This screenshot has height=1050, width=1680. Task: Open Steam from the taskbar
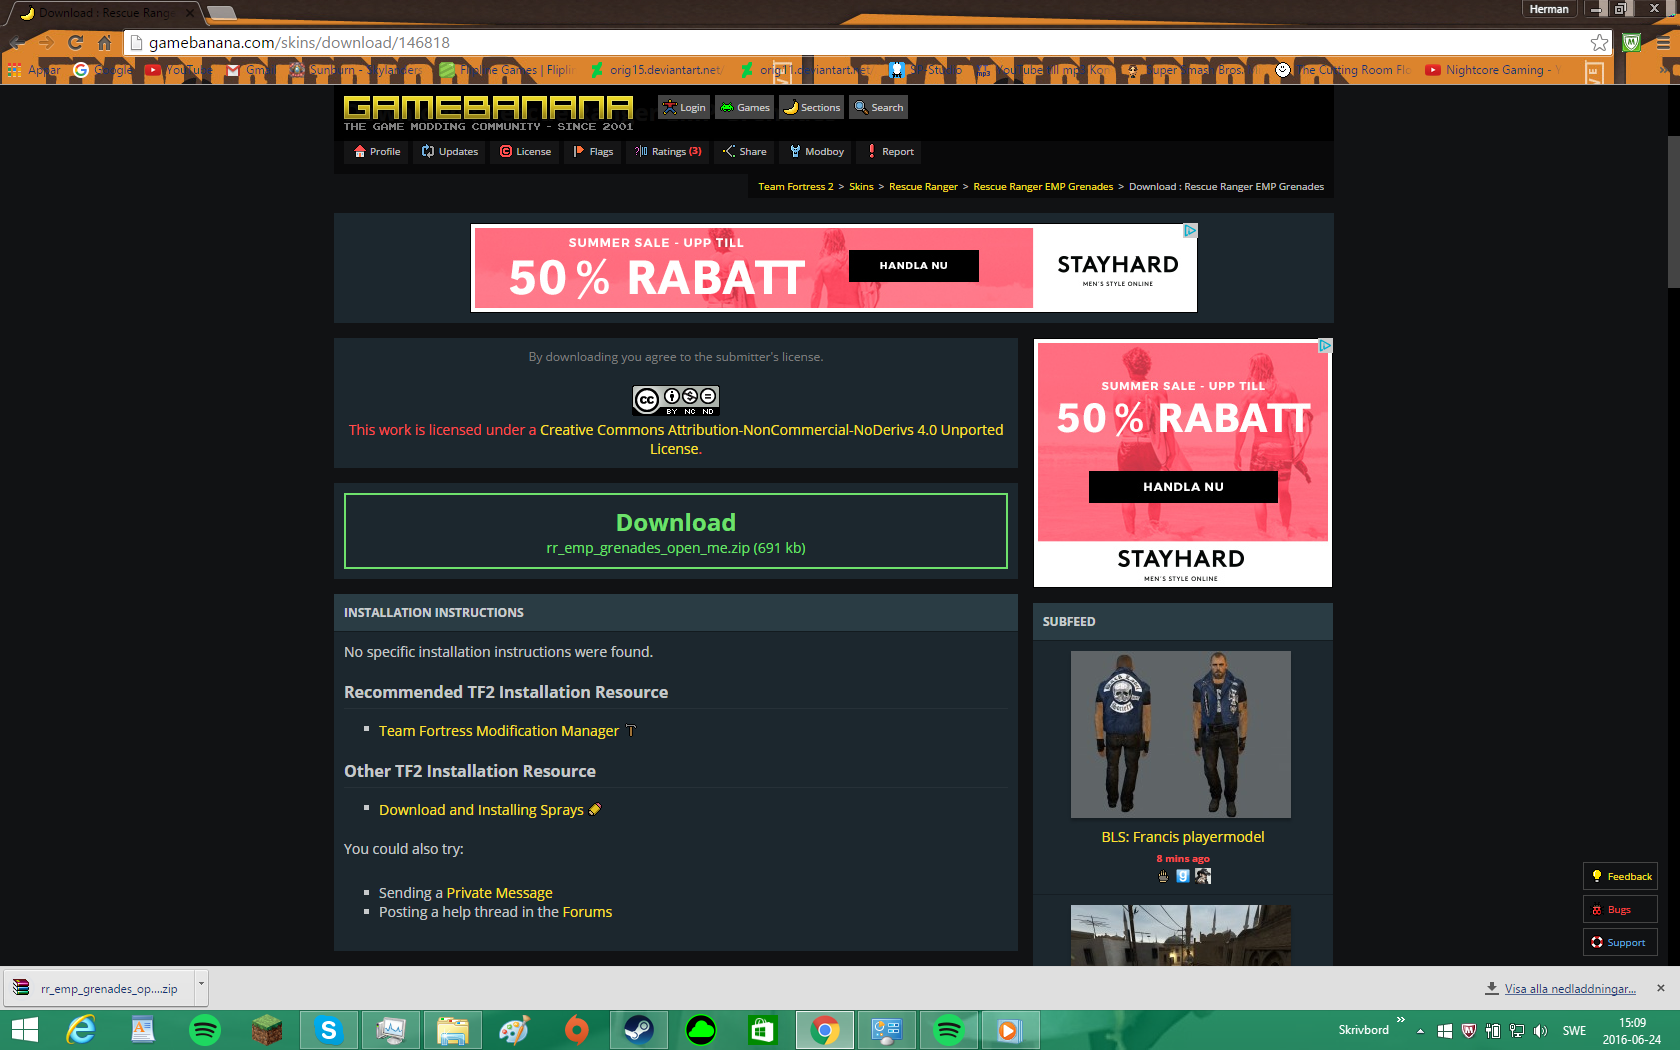click(638, 1030)
